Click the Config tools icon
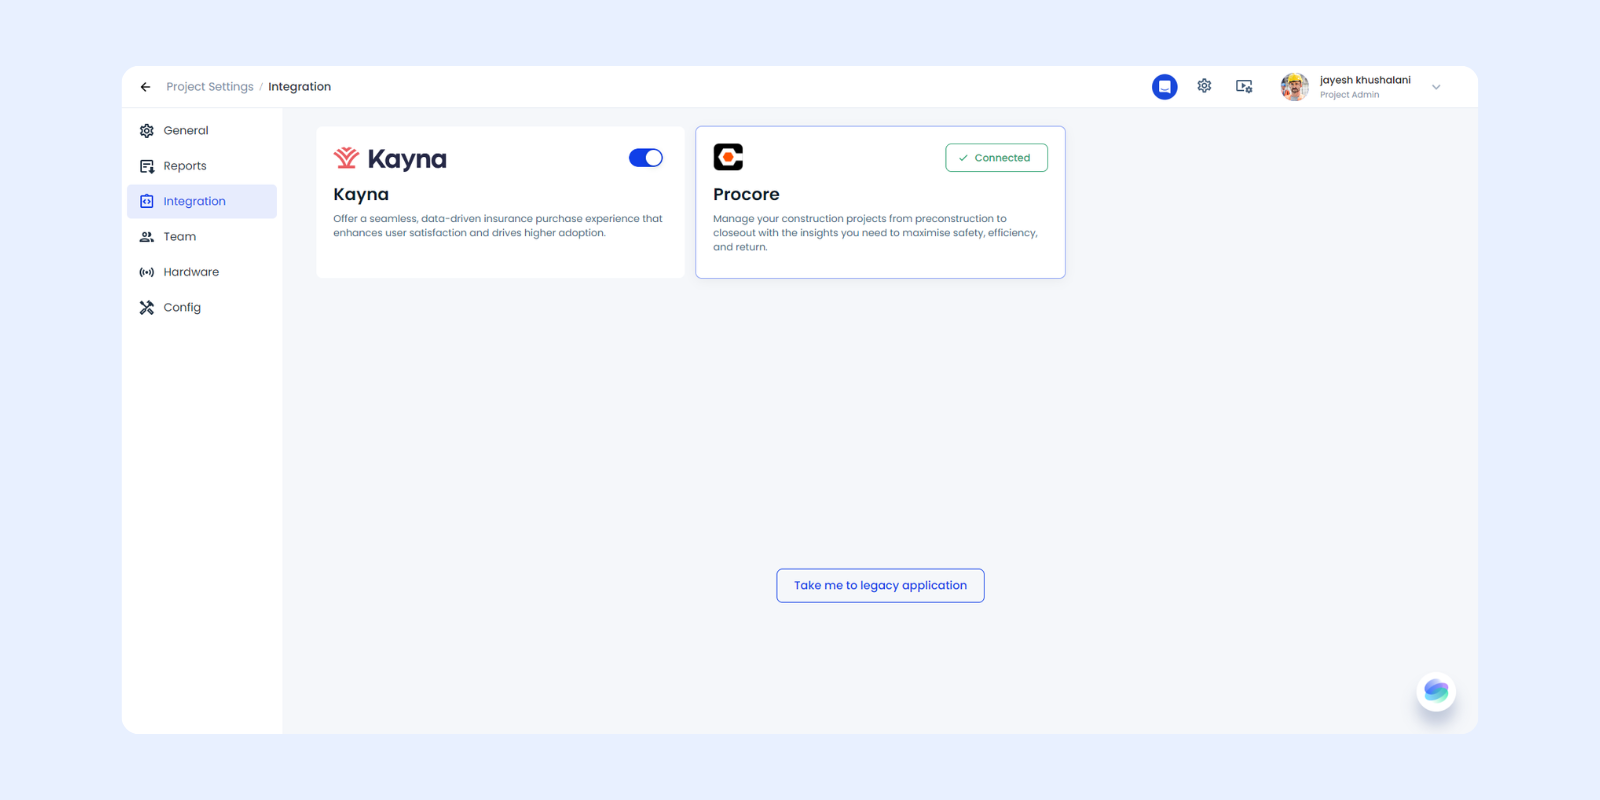This screenshot has height=800, width=1600. (147, 308)
